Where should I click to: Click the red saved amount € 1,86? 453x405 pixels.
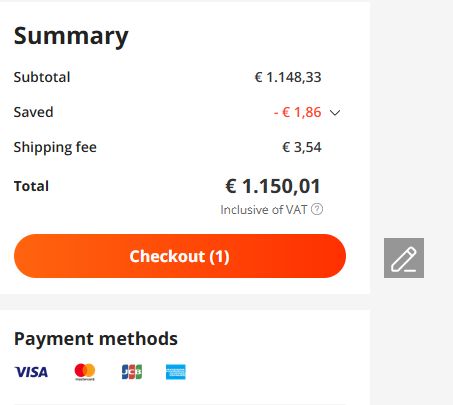tap(297, 112)
